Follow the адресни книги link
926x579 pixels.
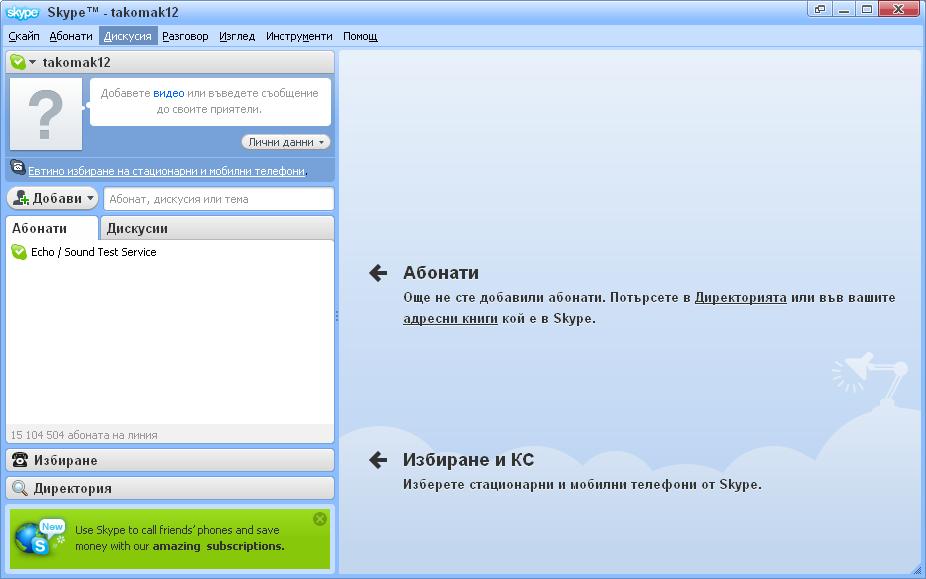pos(451,318)
